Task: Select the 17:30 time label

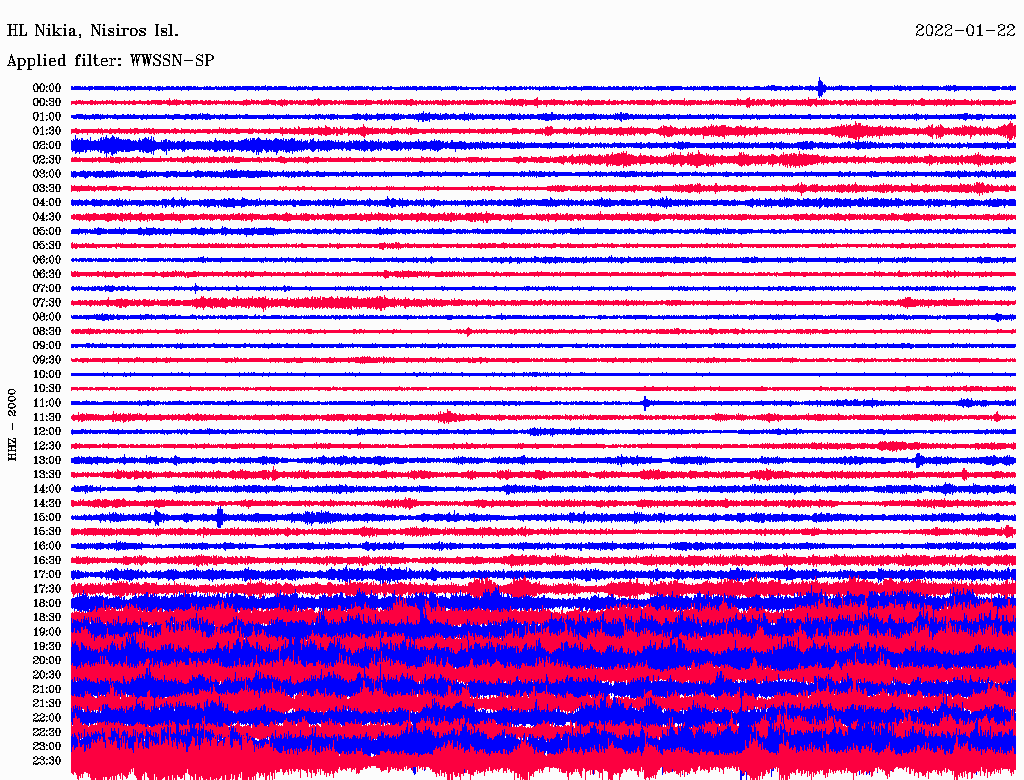Action: tap(47, 589)
